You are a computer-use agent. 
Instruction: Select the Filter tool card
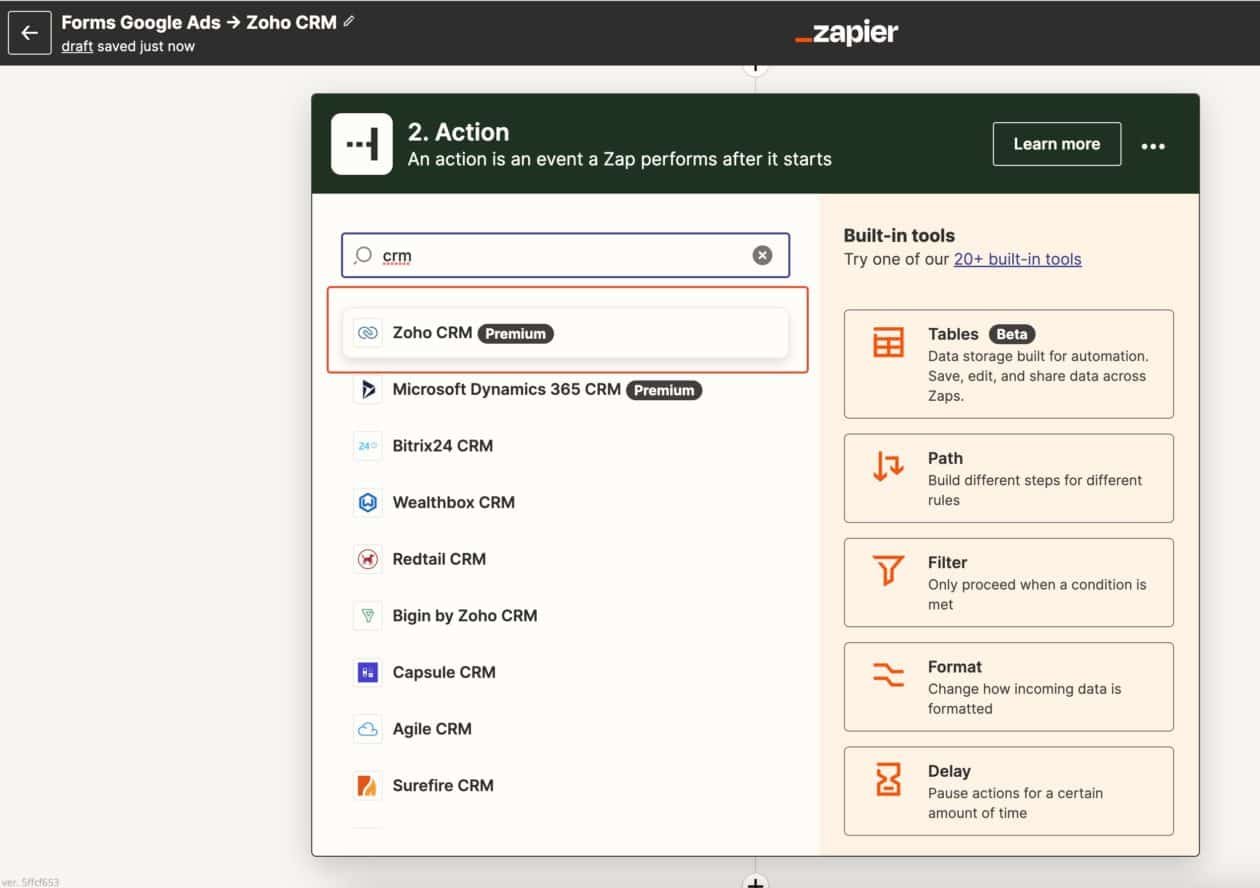(x=1008, y=582)
